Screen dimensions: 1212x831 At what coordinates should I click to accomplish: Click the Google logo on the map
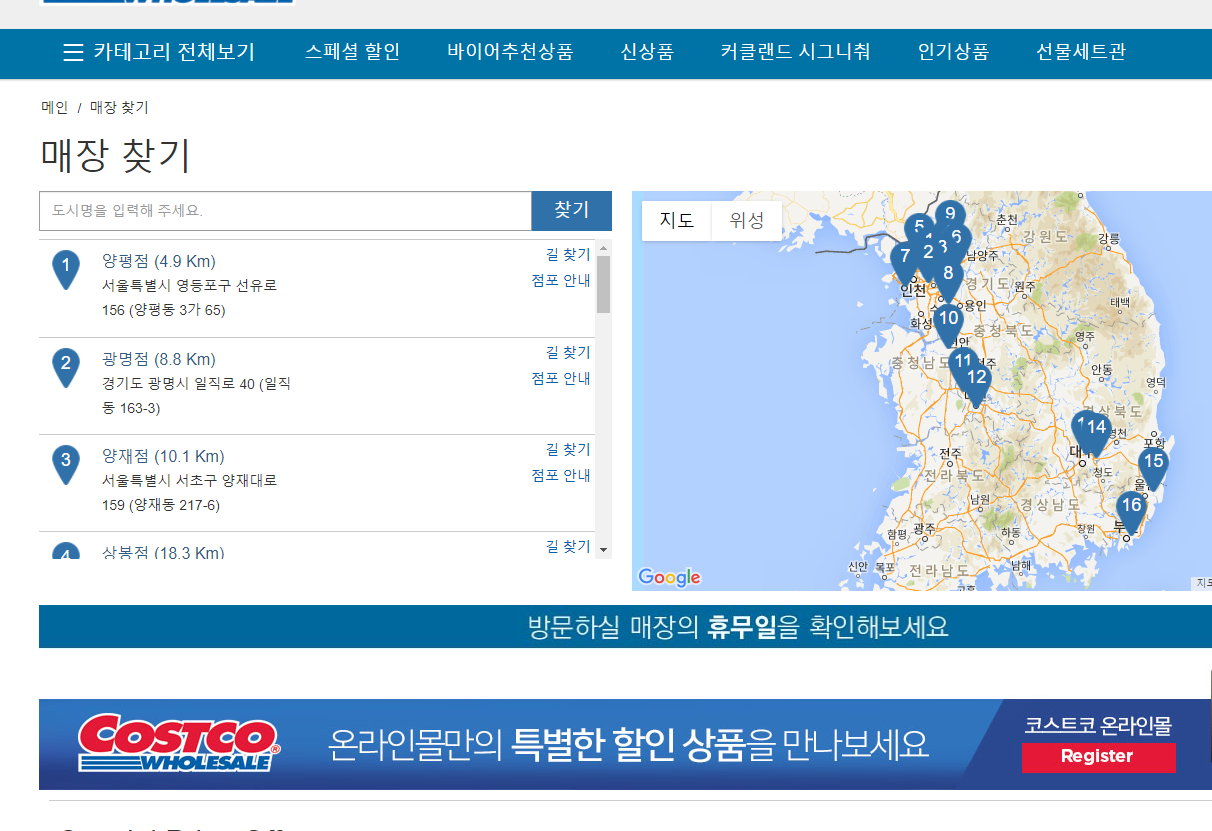pyautogui.click(x=669, y=577)
